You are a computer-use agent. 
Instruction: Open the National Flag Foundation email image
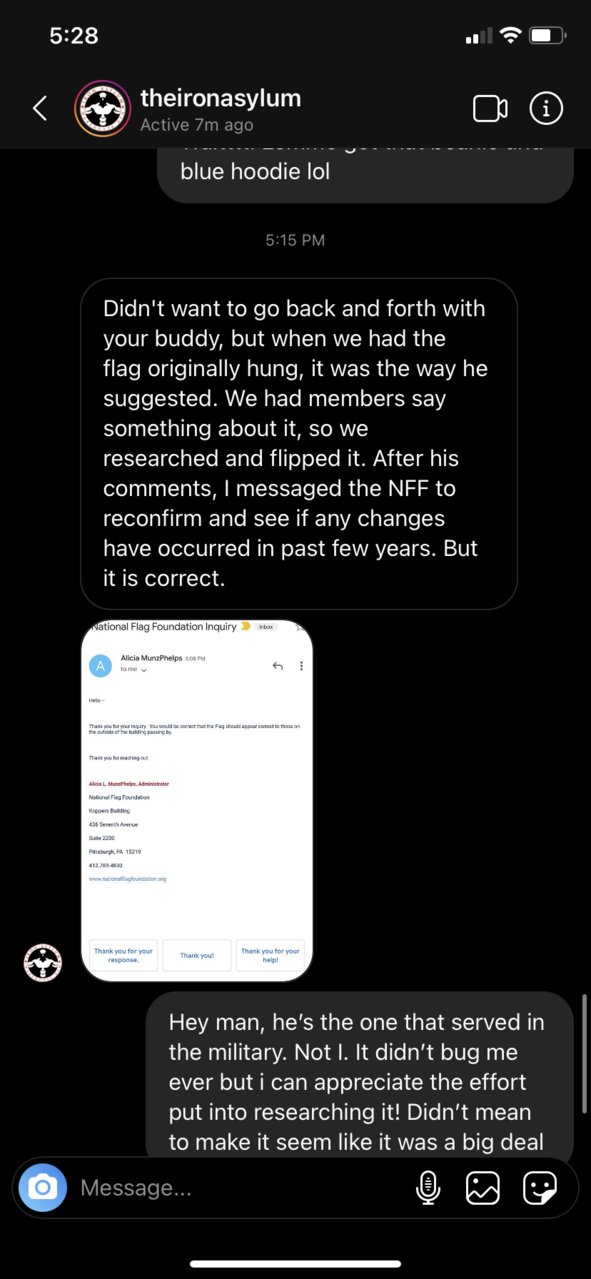[197, 800]
